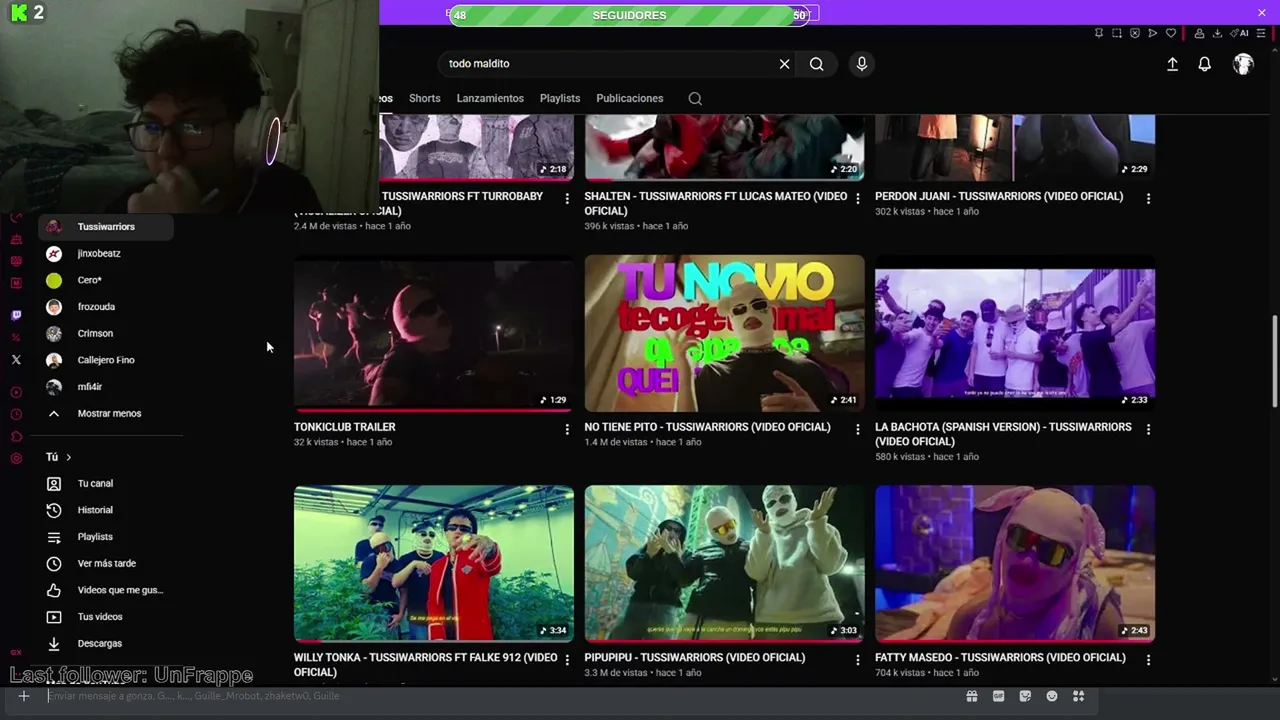Open the browser profile icon in toolbar
1280x720 pixels.
[x=1199, y=33]
